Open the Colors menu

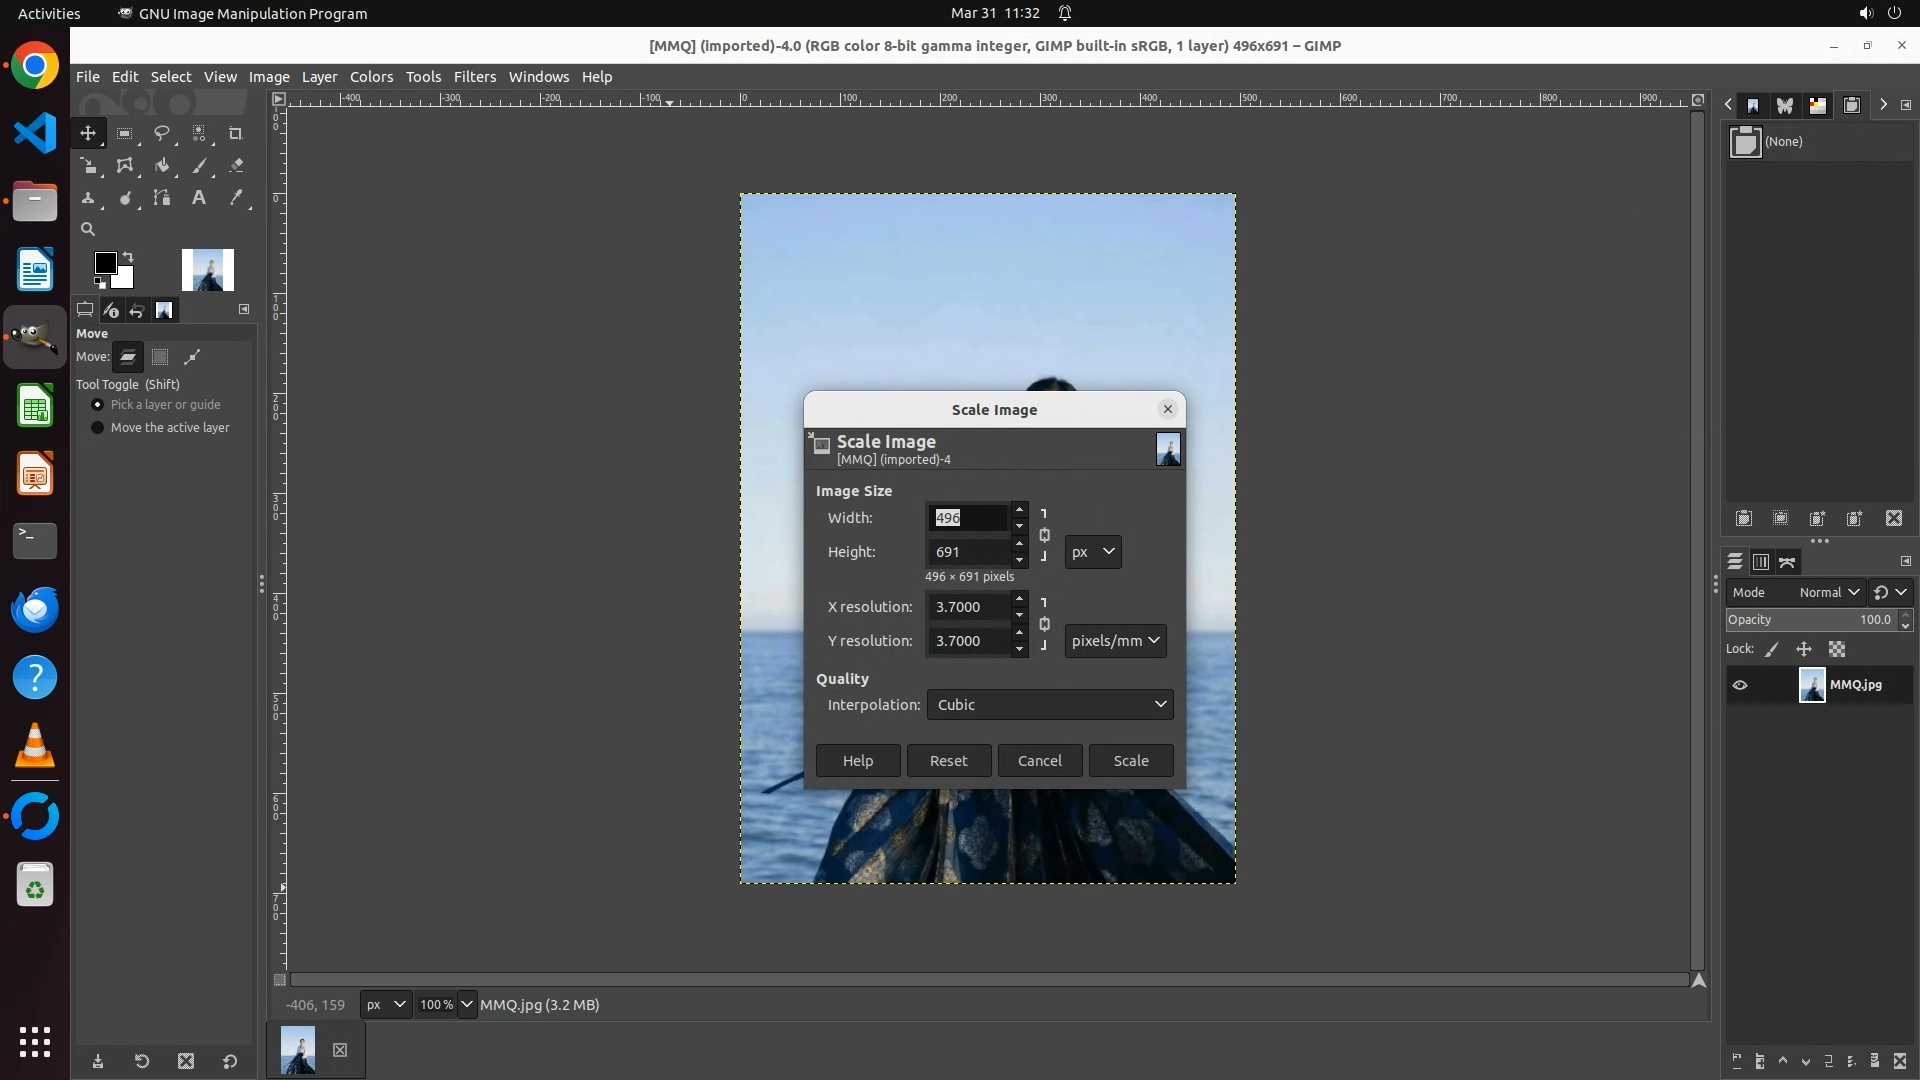[x=371, y=77]
